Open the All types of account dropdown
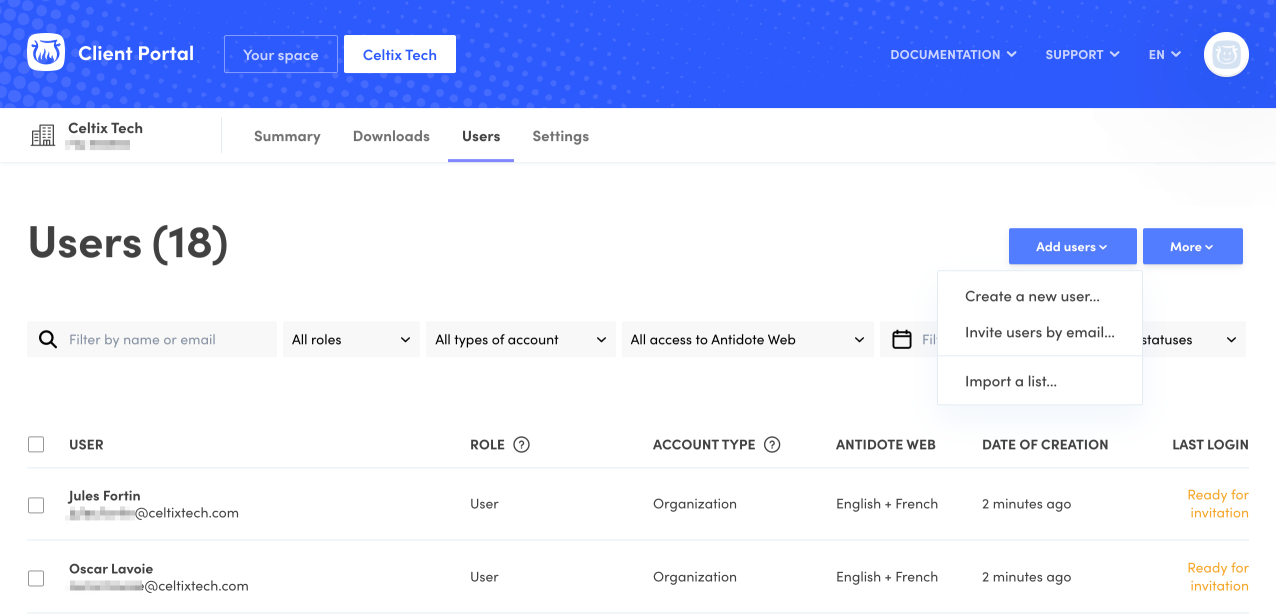The image size is (1276, 614). [521, 340]
